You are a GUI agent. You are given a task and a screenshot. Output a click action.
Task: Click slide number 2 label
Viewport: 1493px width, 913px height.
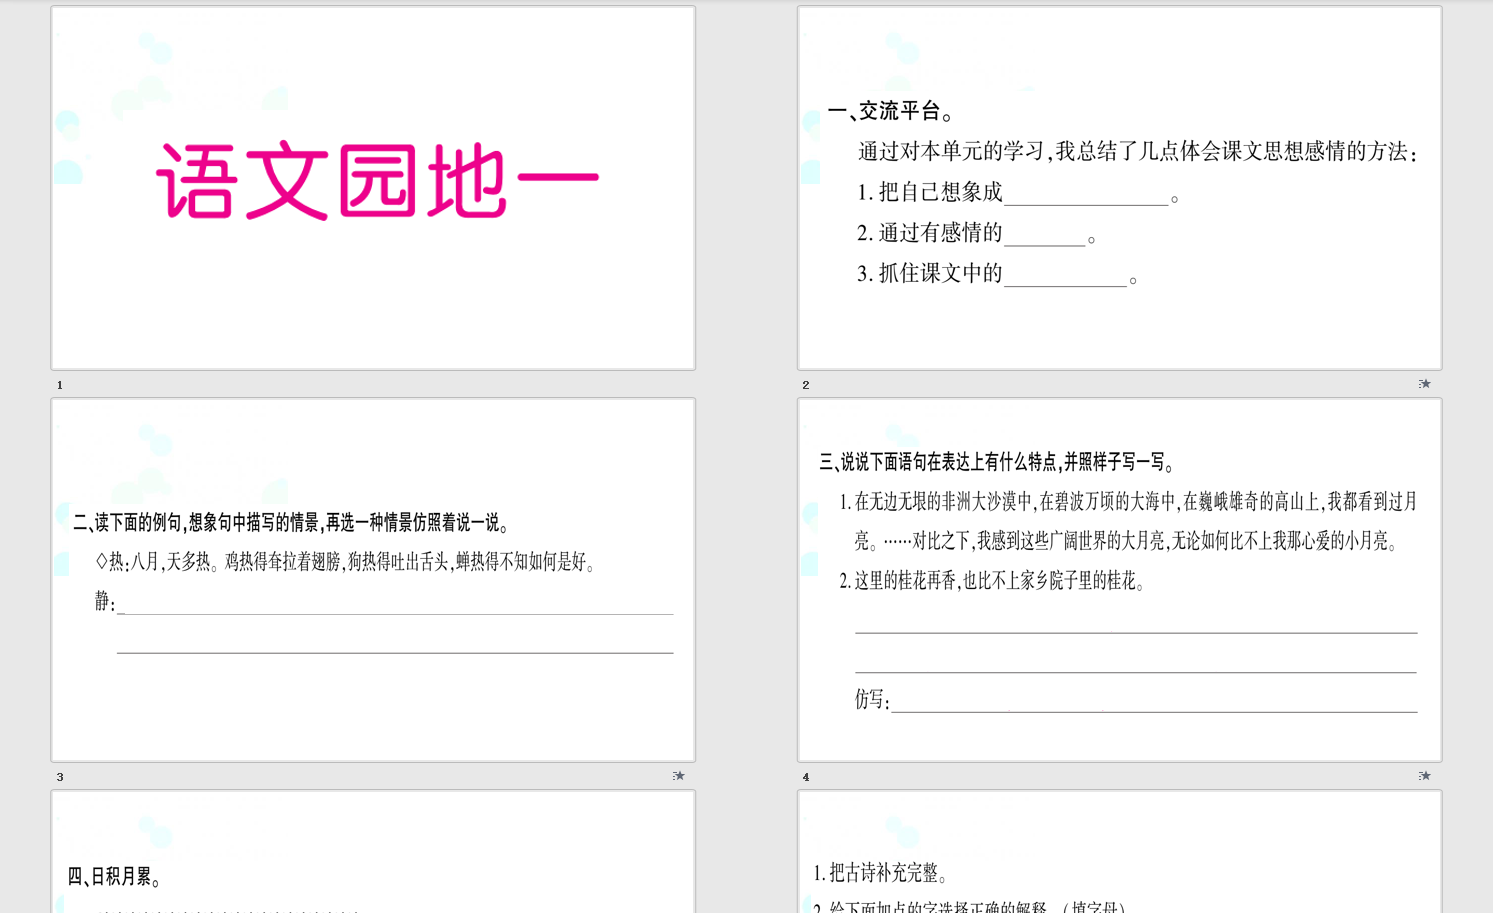pos(806,385)
